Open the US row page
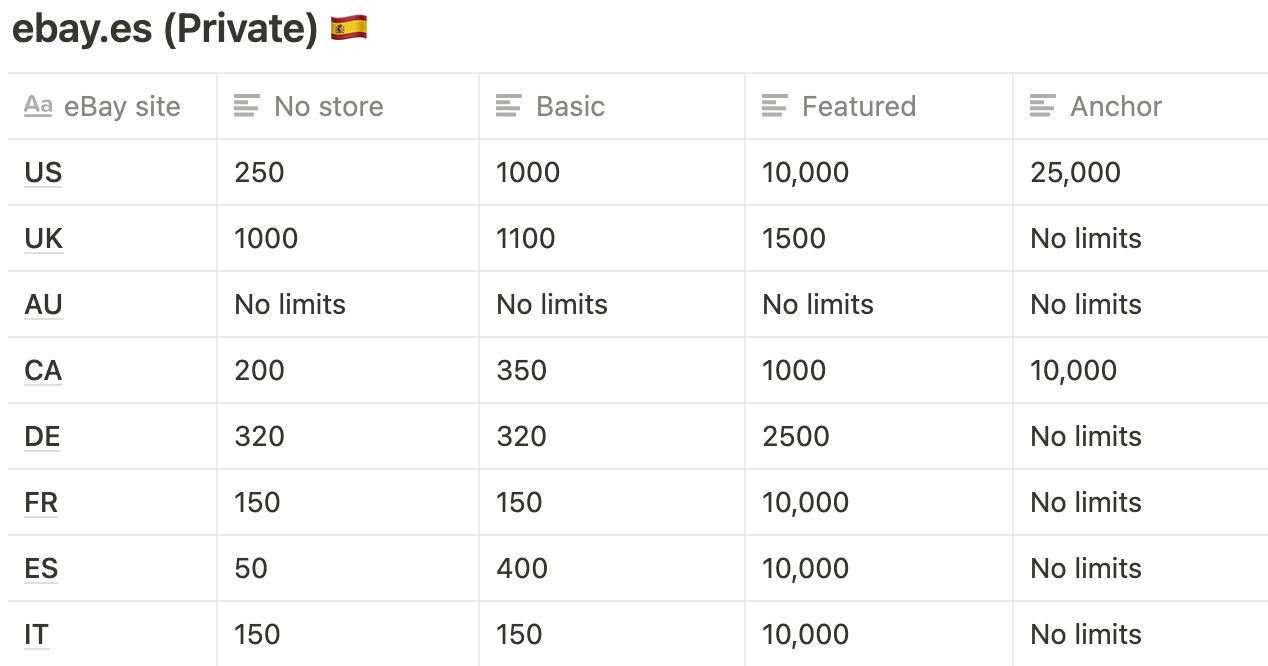This screenshot has height=666, width=1268. (43, 173)
